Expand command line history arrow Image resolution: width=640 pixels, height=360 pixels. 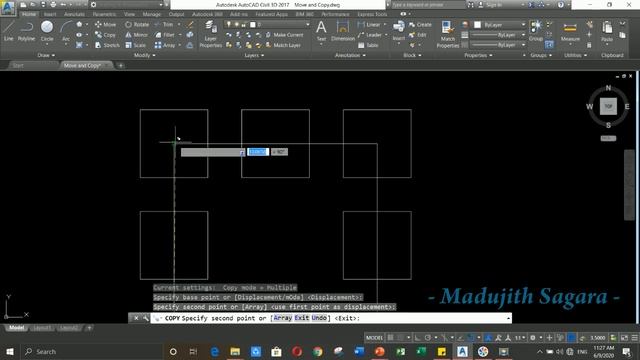[508, 318]
